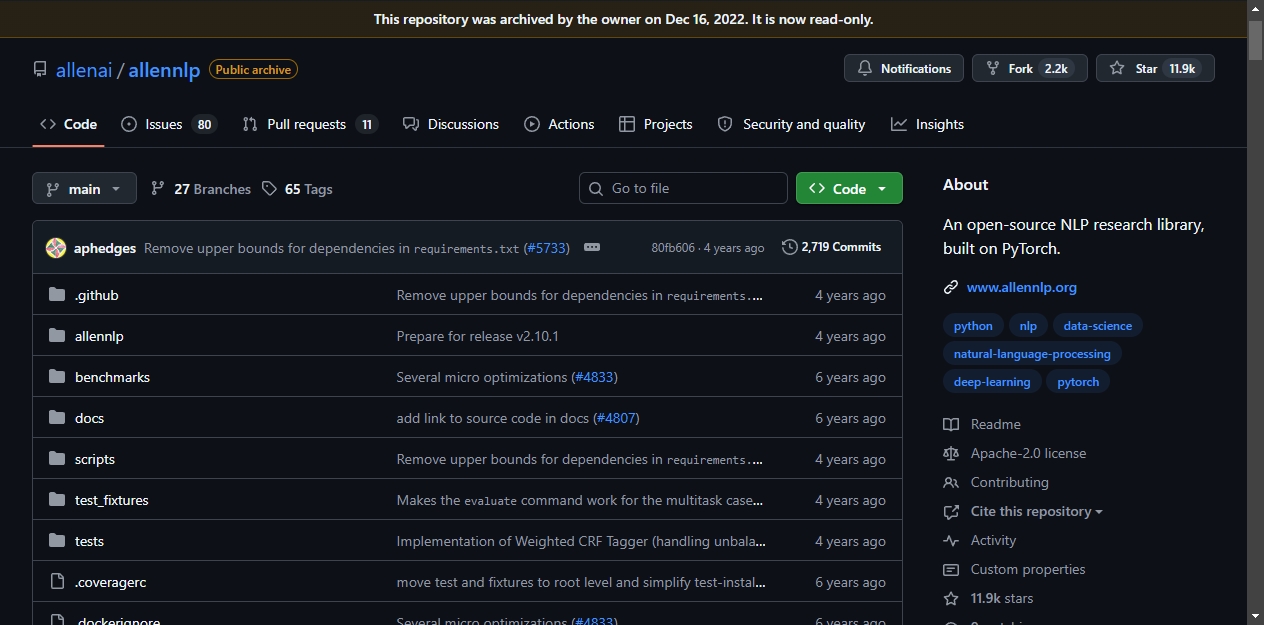Open the Actions tab
1264x625 pixels.
560,125
